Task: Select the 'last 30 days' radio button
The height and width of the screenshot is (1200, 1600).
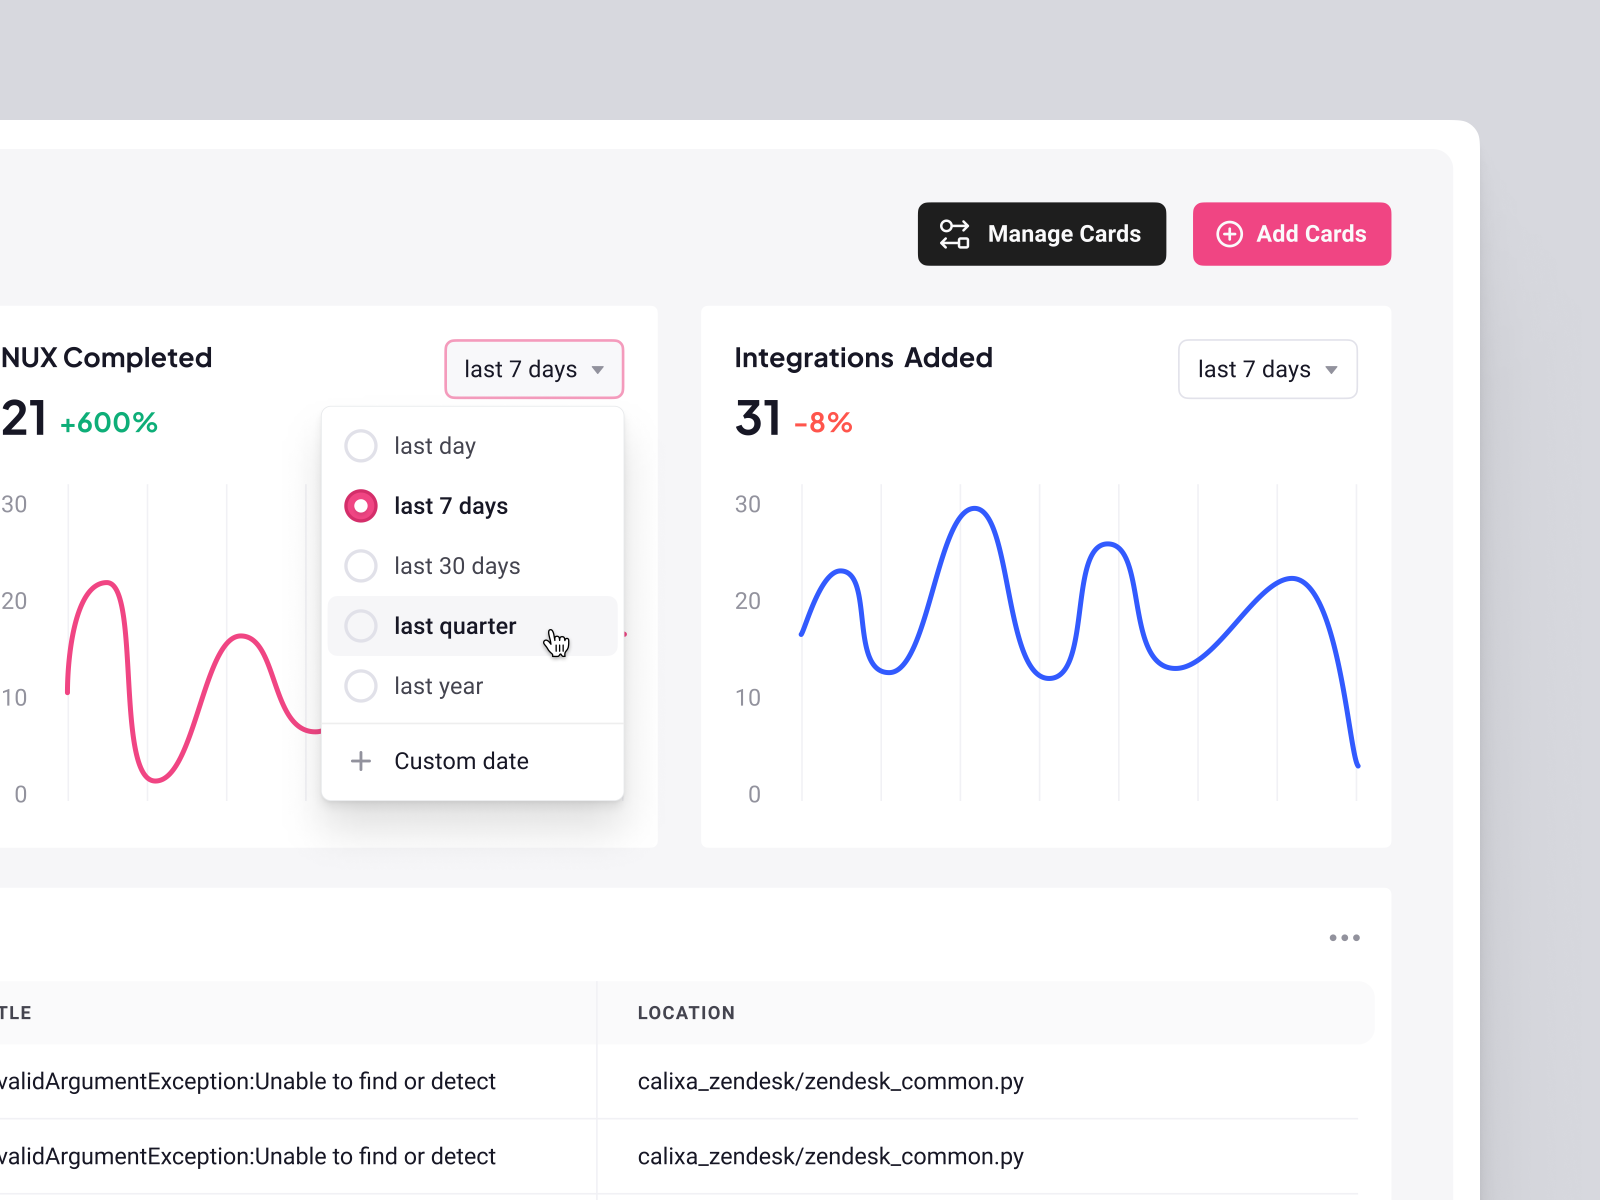Action: [360, 565]
